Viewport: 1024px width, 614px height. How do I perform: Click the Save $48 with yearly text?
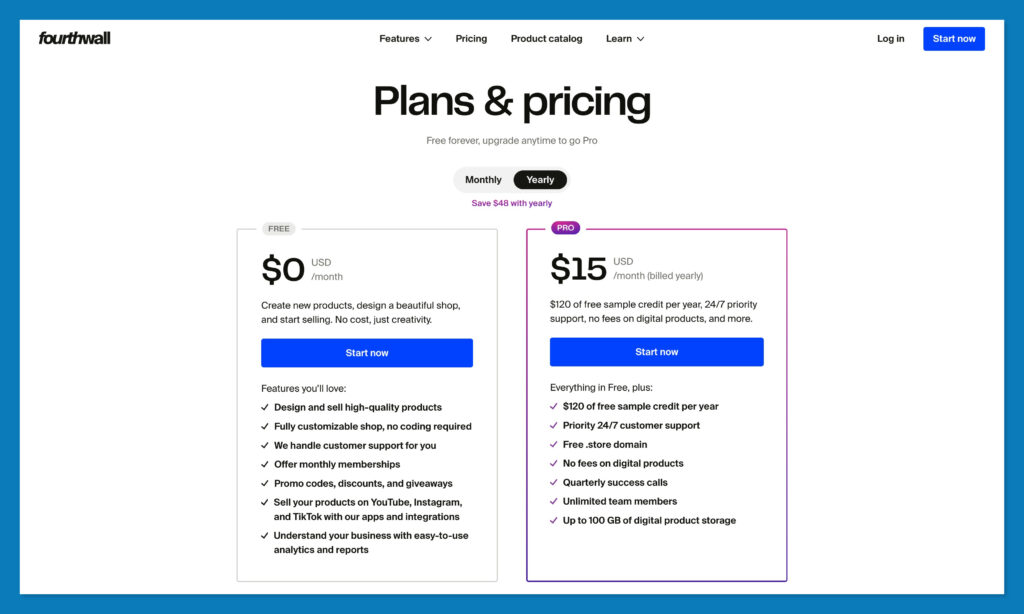(x=511, y=202)
